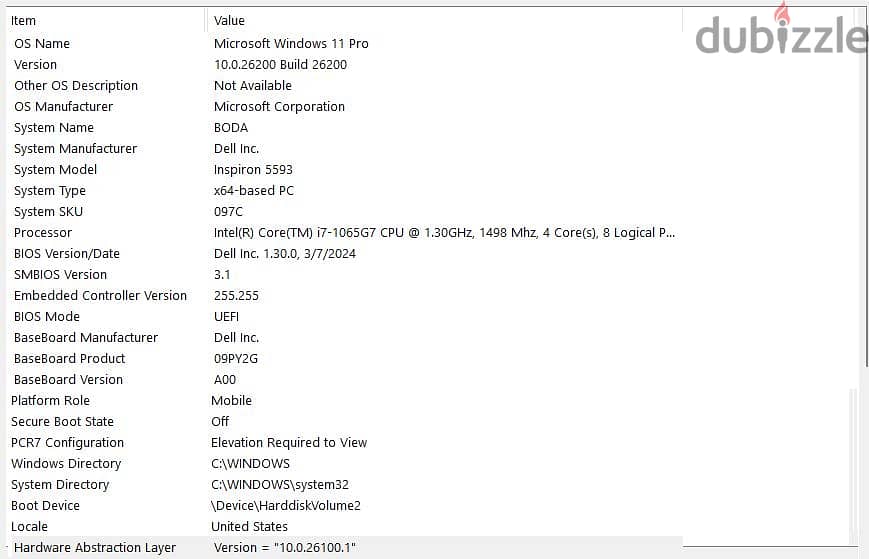Select value 097C
Viewport: 869px width, 559px height.
tap(228, 212)
